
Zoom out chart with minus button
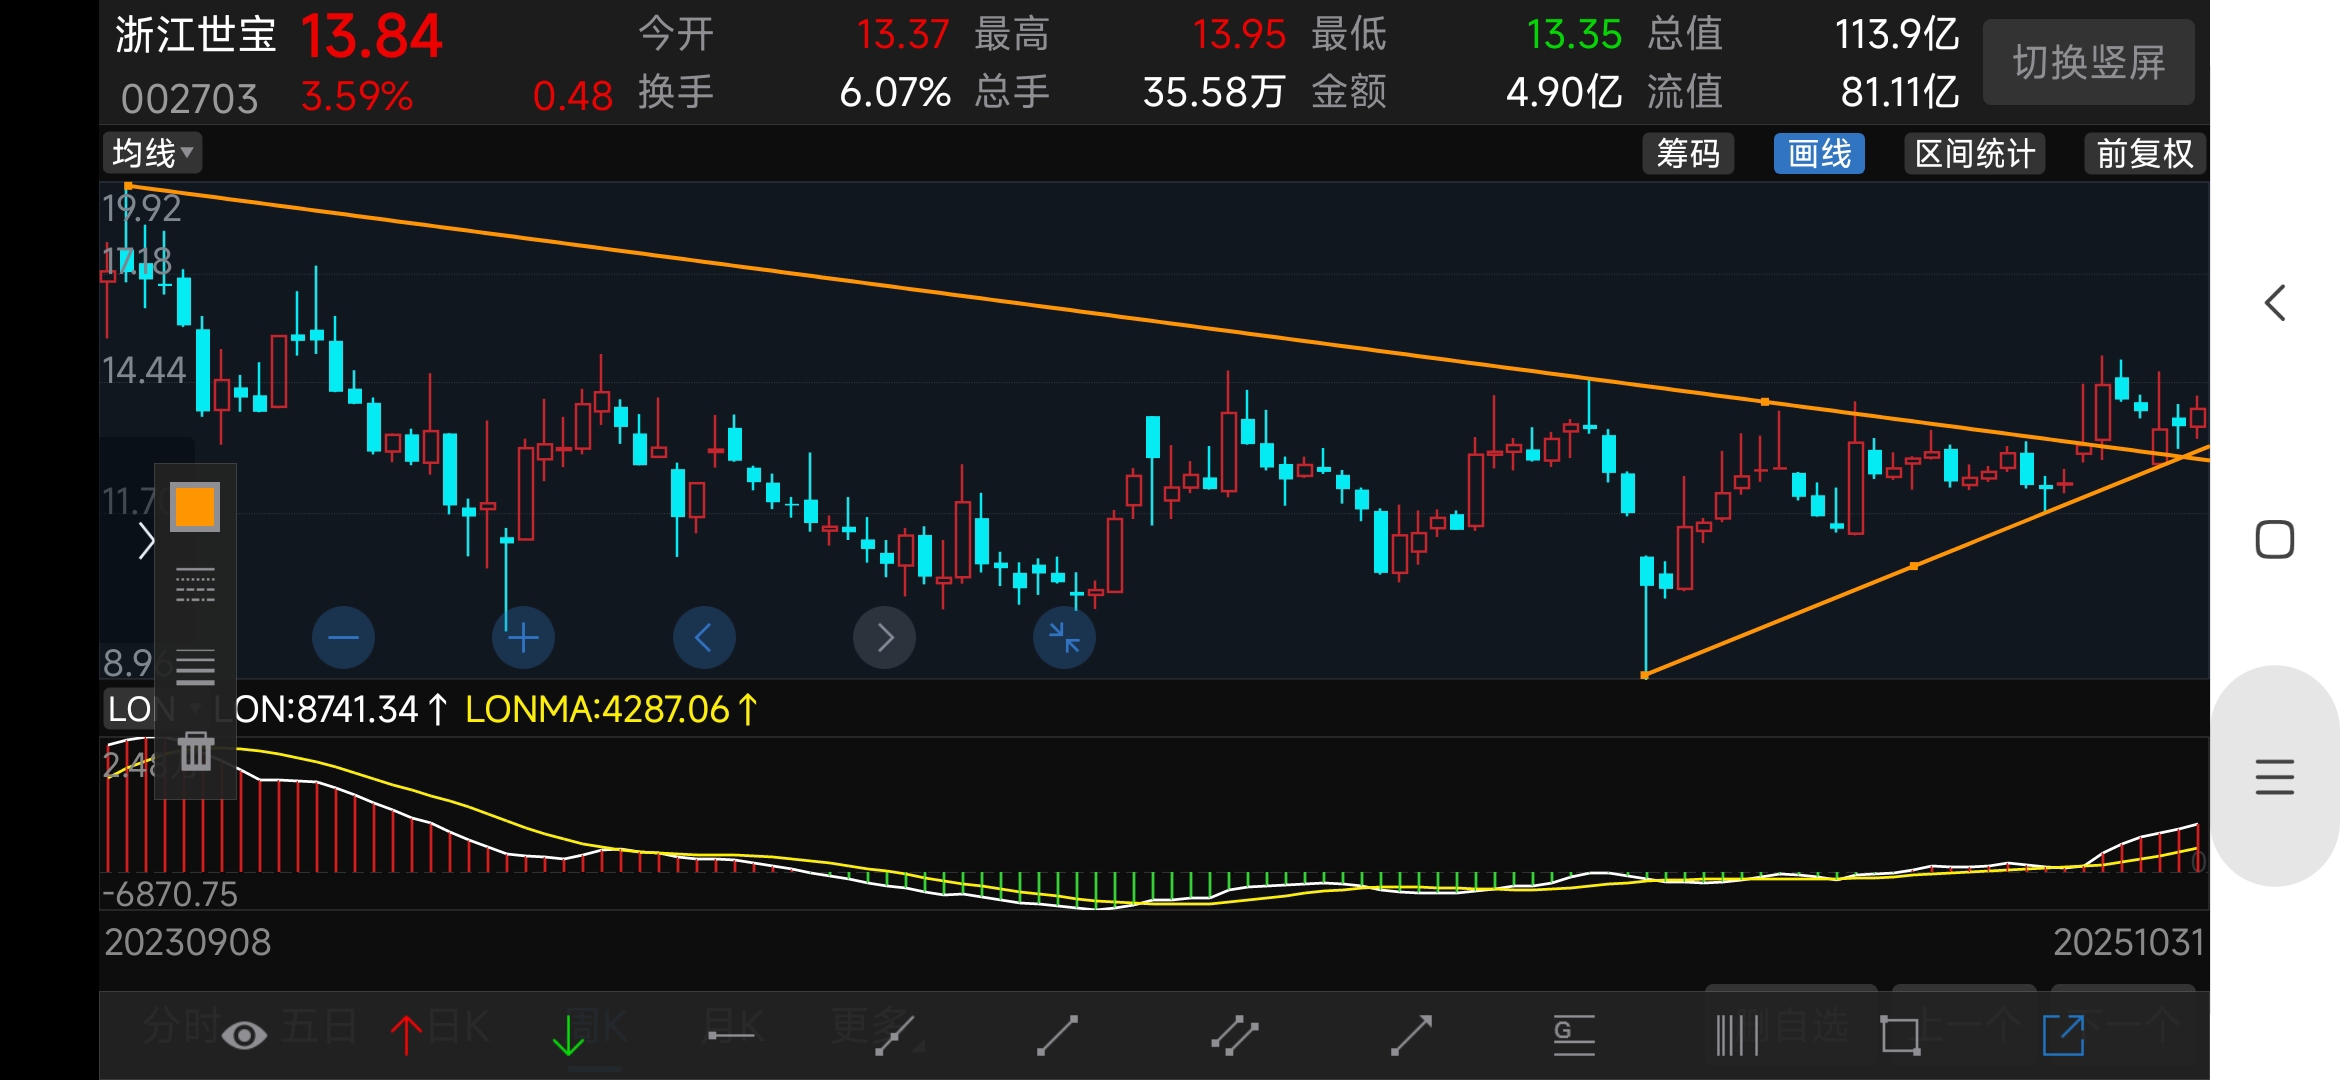(343, 637)
